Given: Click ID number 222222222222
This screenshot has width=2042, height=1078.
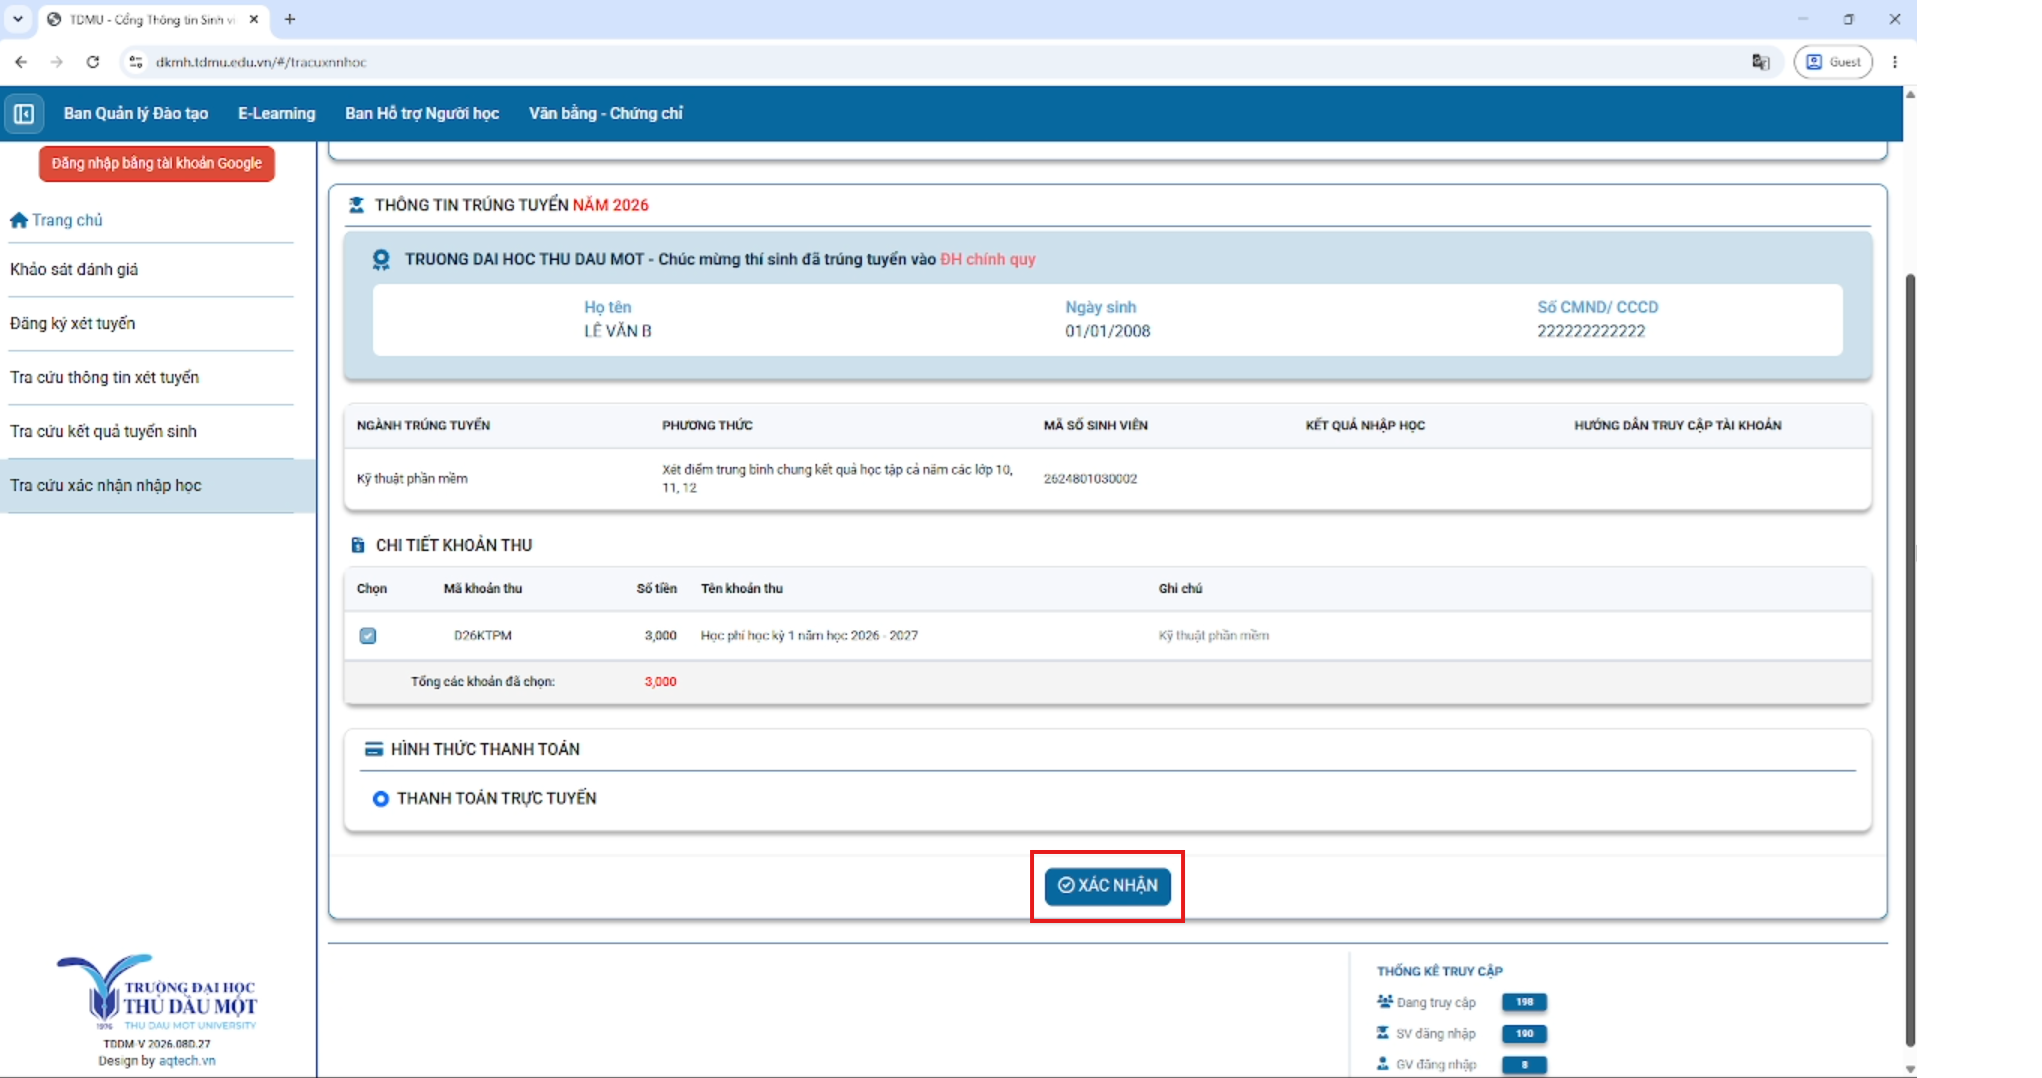Looking at the screenshot, I should [1591, 332].
